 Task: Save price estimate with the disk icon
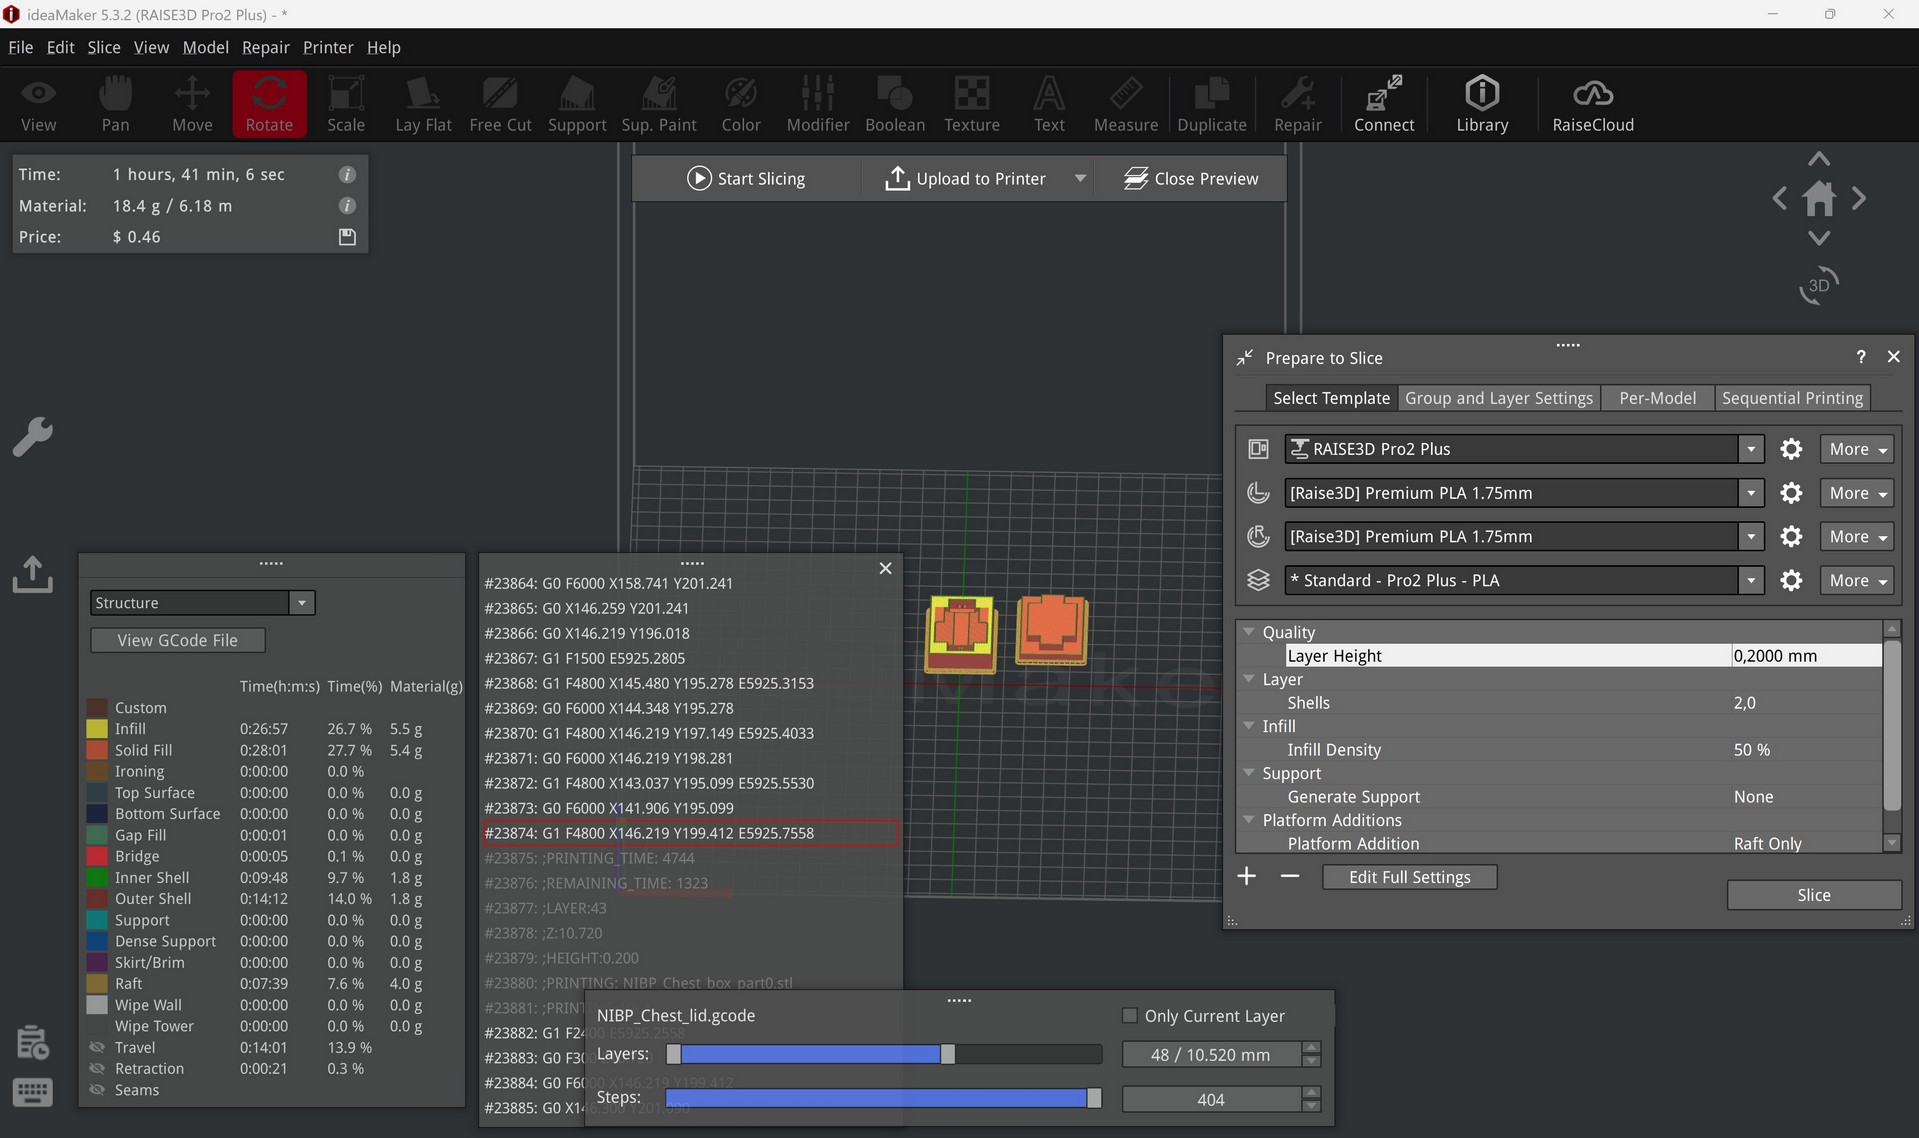[x=347, y=237]
